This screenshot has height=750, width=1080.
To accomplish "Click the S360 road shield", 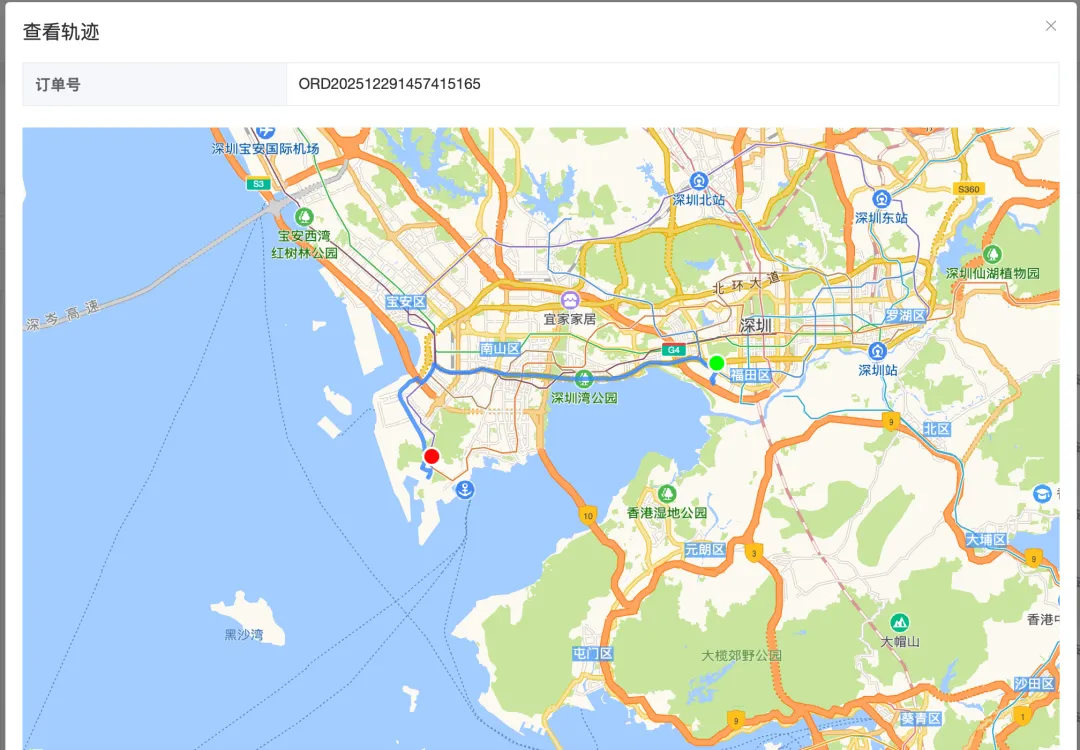I will tap(968, 189).
